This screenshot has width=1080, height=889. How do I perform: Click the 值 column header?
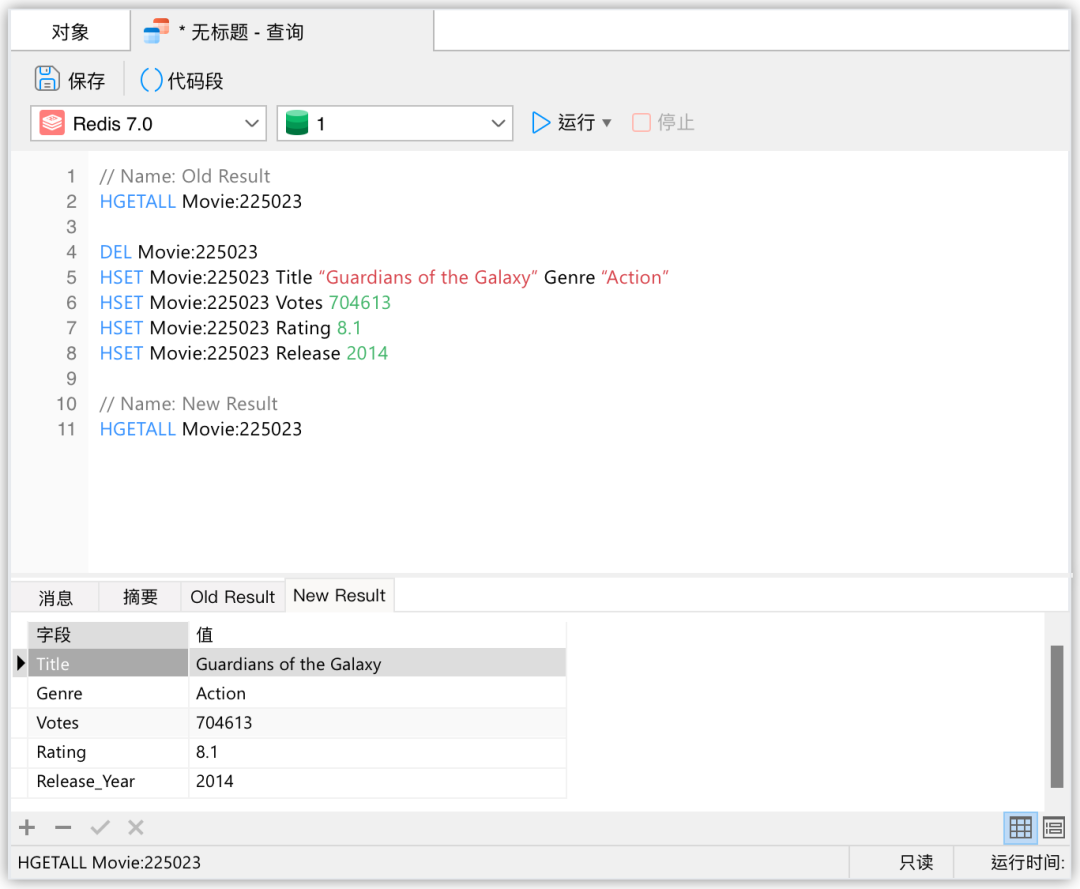coord(377,634)
